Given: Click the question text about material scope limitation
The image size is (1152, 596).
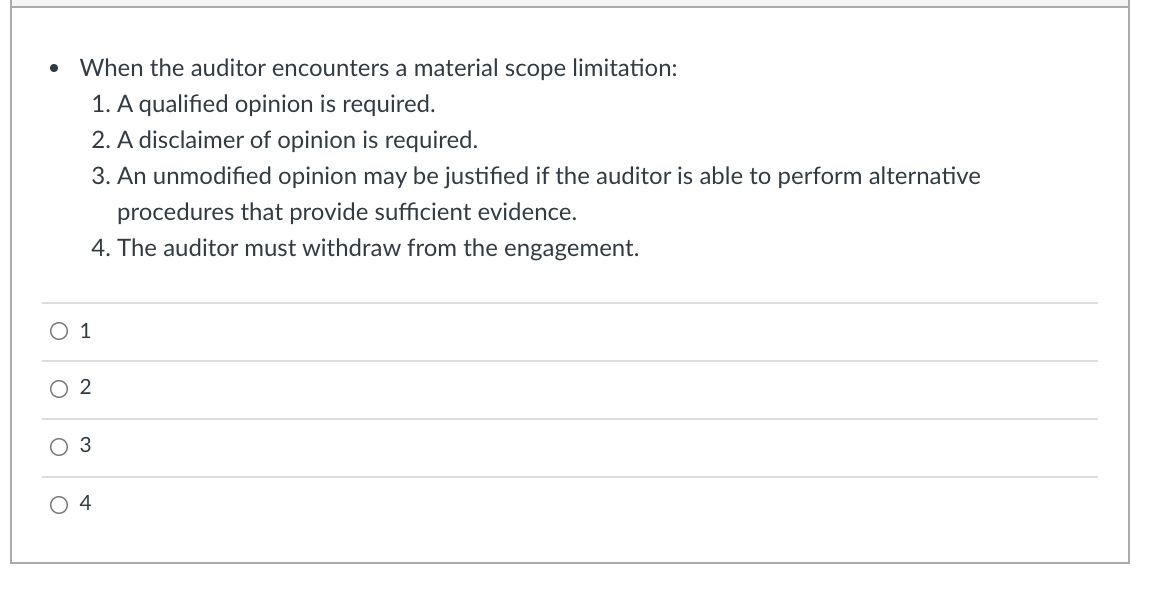Looking at the screenshot, I should 380,68.
